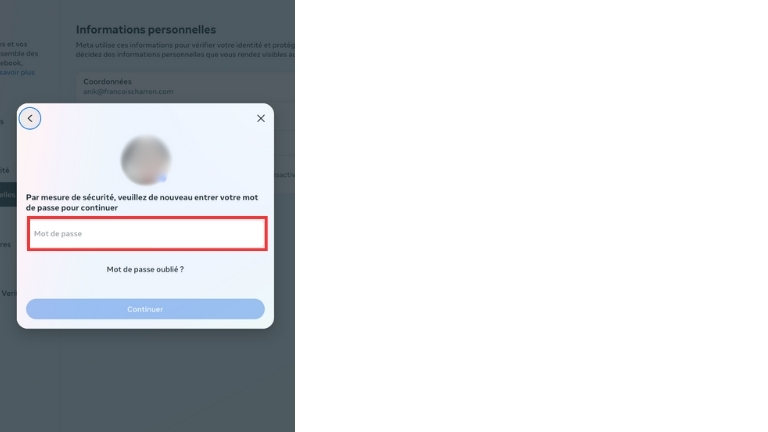This screenshot has width=768, height=432.
Task: Open sidebar item ending in ité
Action: coord(5,170)
